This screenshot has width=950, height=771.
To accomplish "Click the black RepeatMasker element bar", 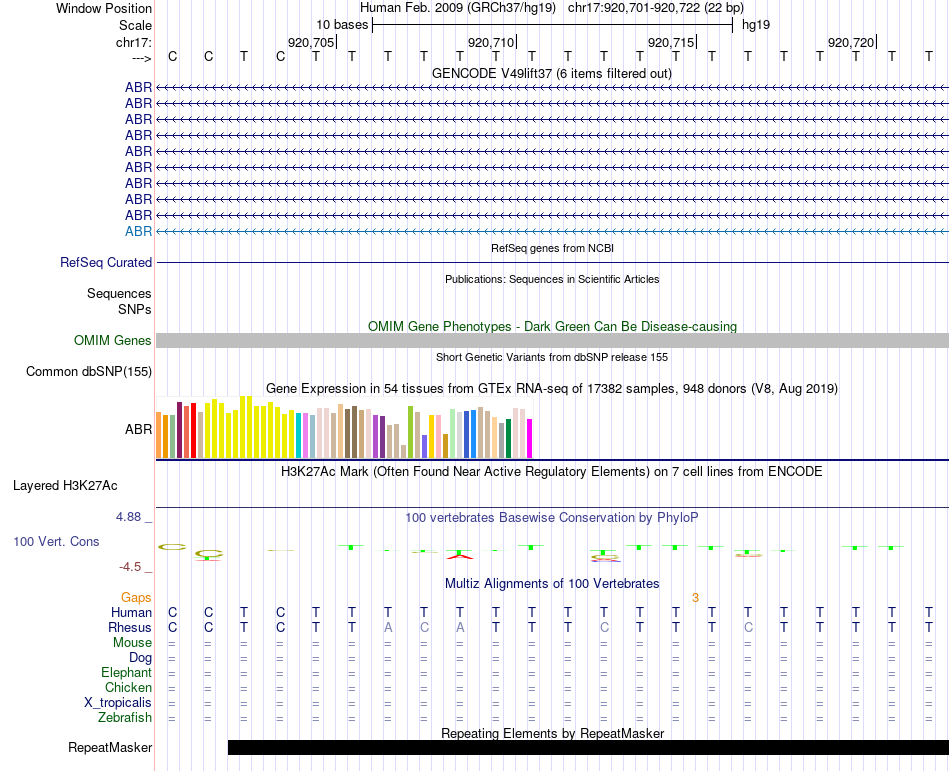I will [x=588, y=747].
